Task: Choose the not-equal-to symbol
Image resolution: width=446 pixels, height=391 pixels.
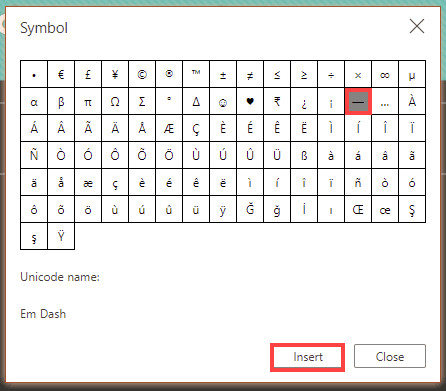Action: coord(250,74)
